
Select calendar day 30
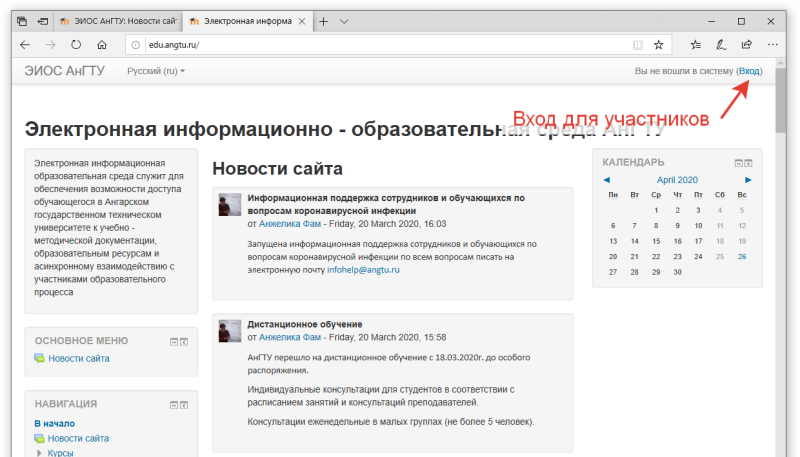tap(678, 272)
